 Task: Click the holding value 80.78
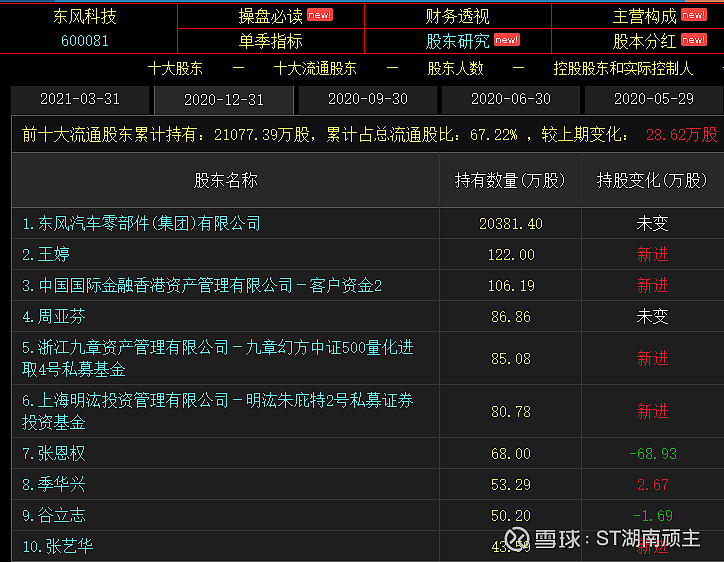pos(511,412)
